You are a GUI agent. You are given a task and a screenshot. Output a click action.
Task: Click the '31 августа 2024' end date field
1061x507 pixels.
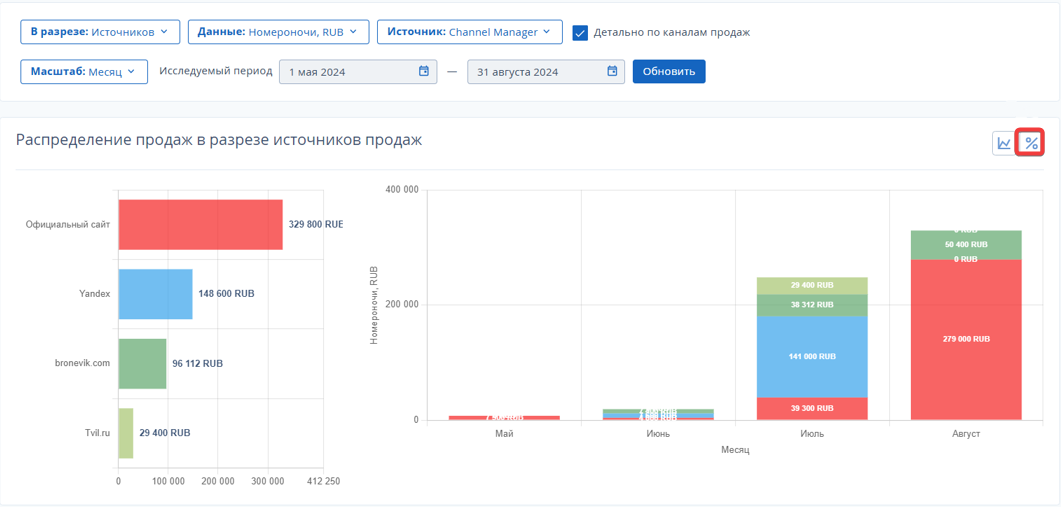tap(545, 72)
